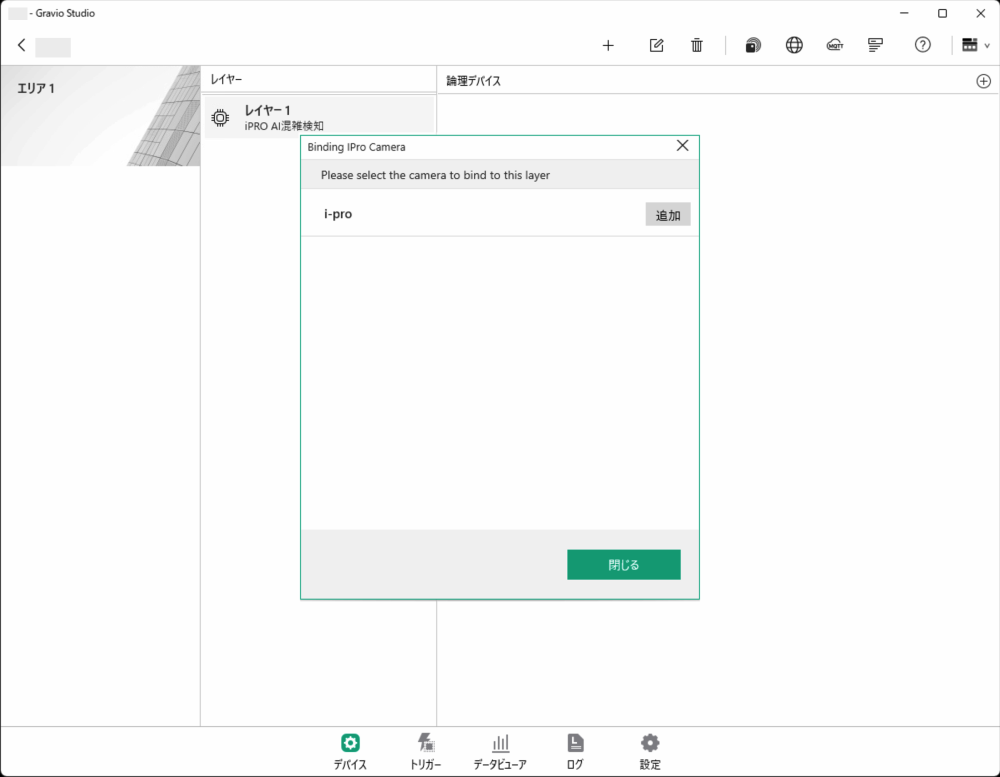This screenshot has height=777, width=1000.
Task: Click the globe network icon
Action: pyautogui.click(x=794, y=45)
